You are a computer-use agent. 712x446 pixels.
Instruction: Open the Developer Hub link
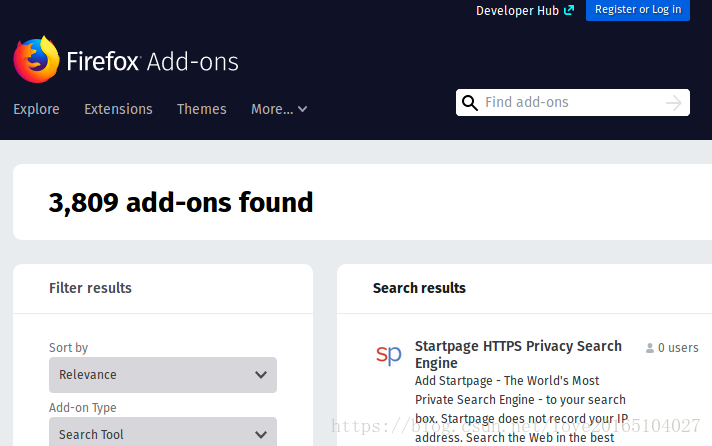click(x=525, y=10)
